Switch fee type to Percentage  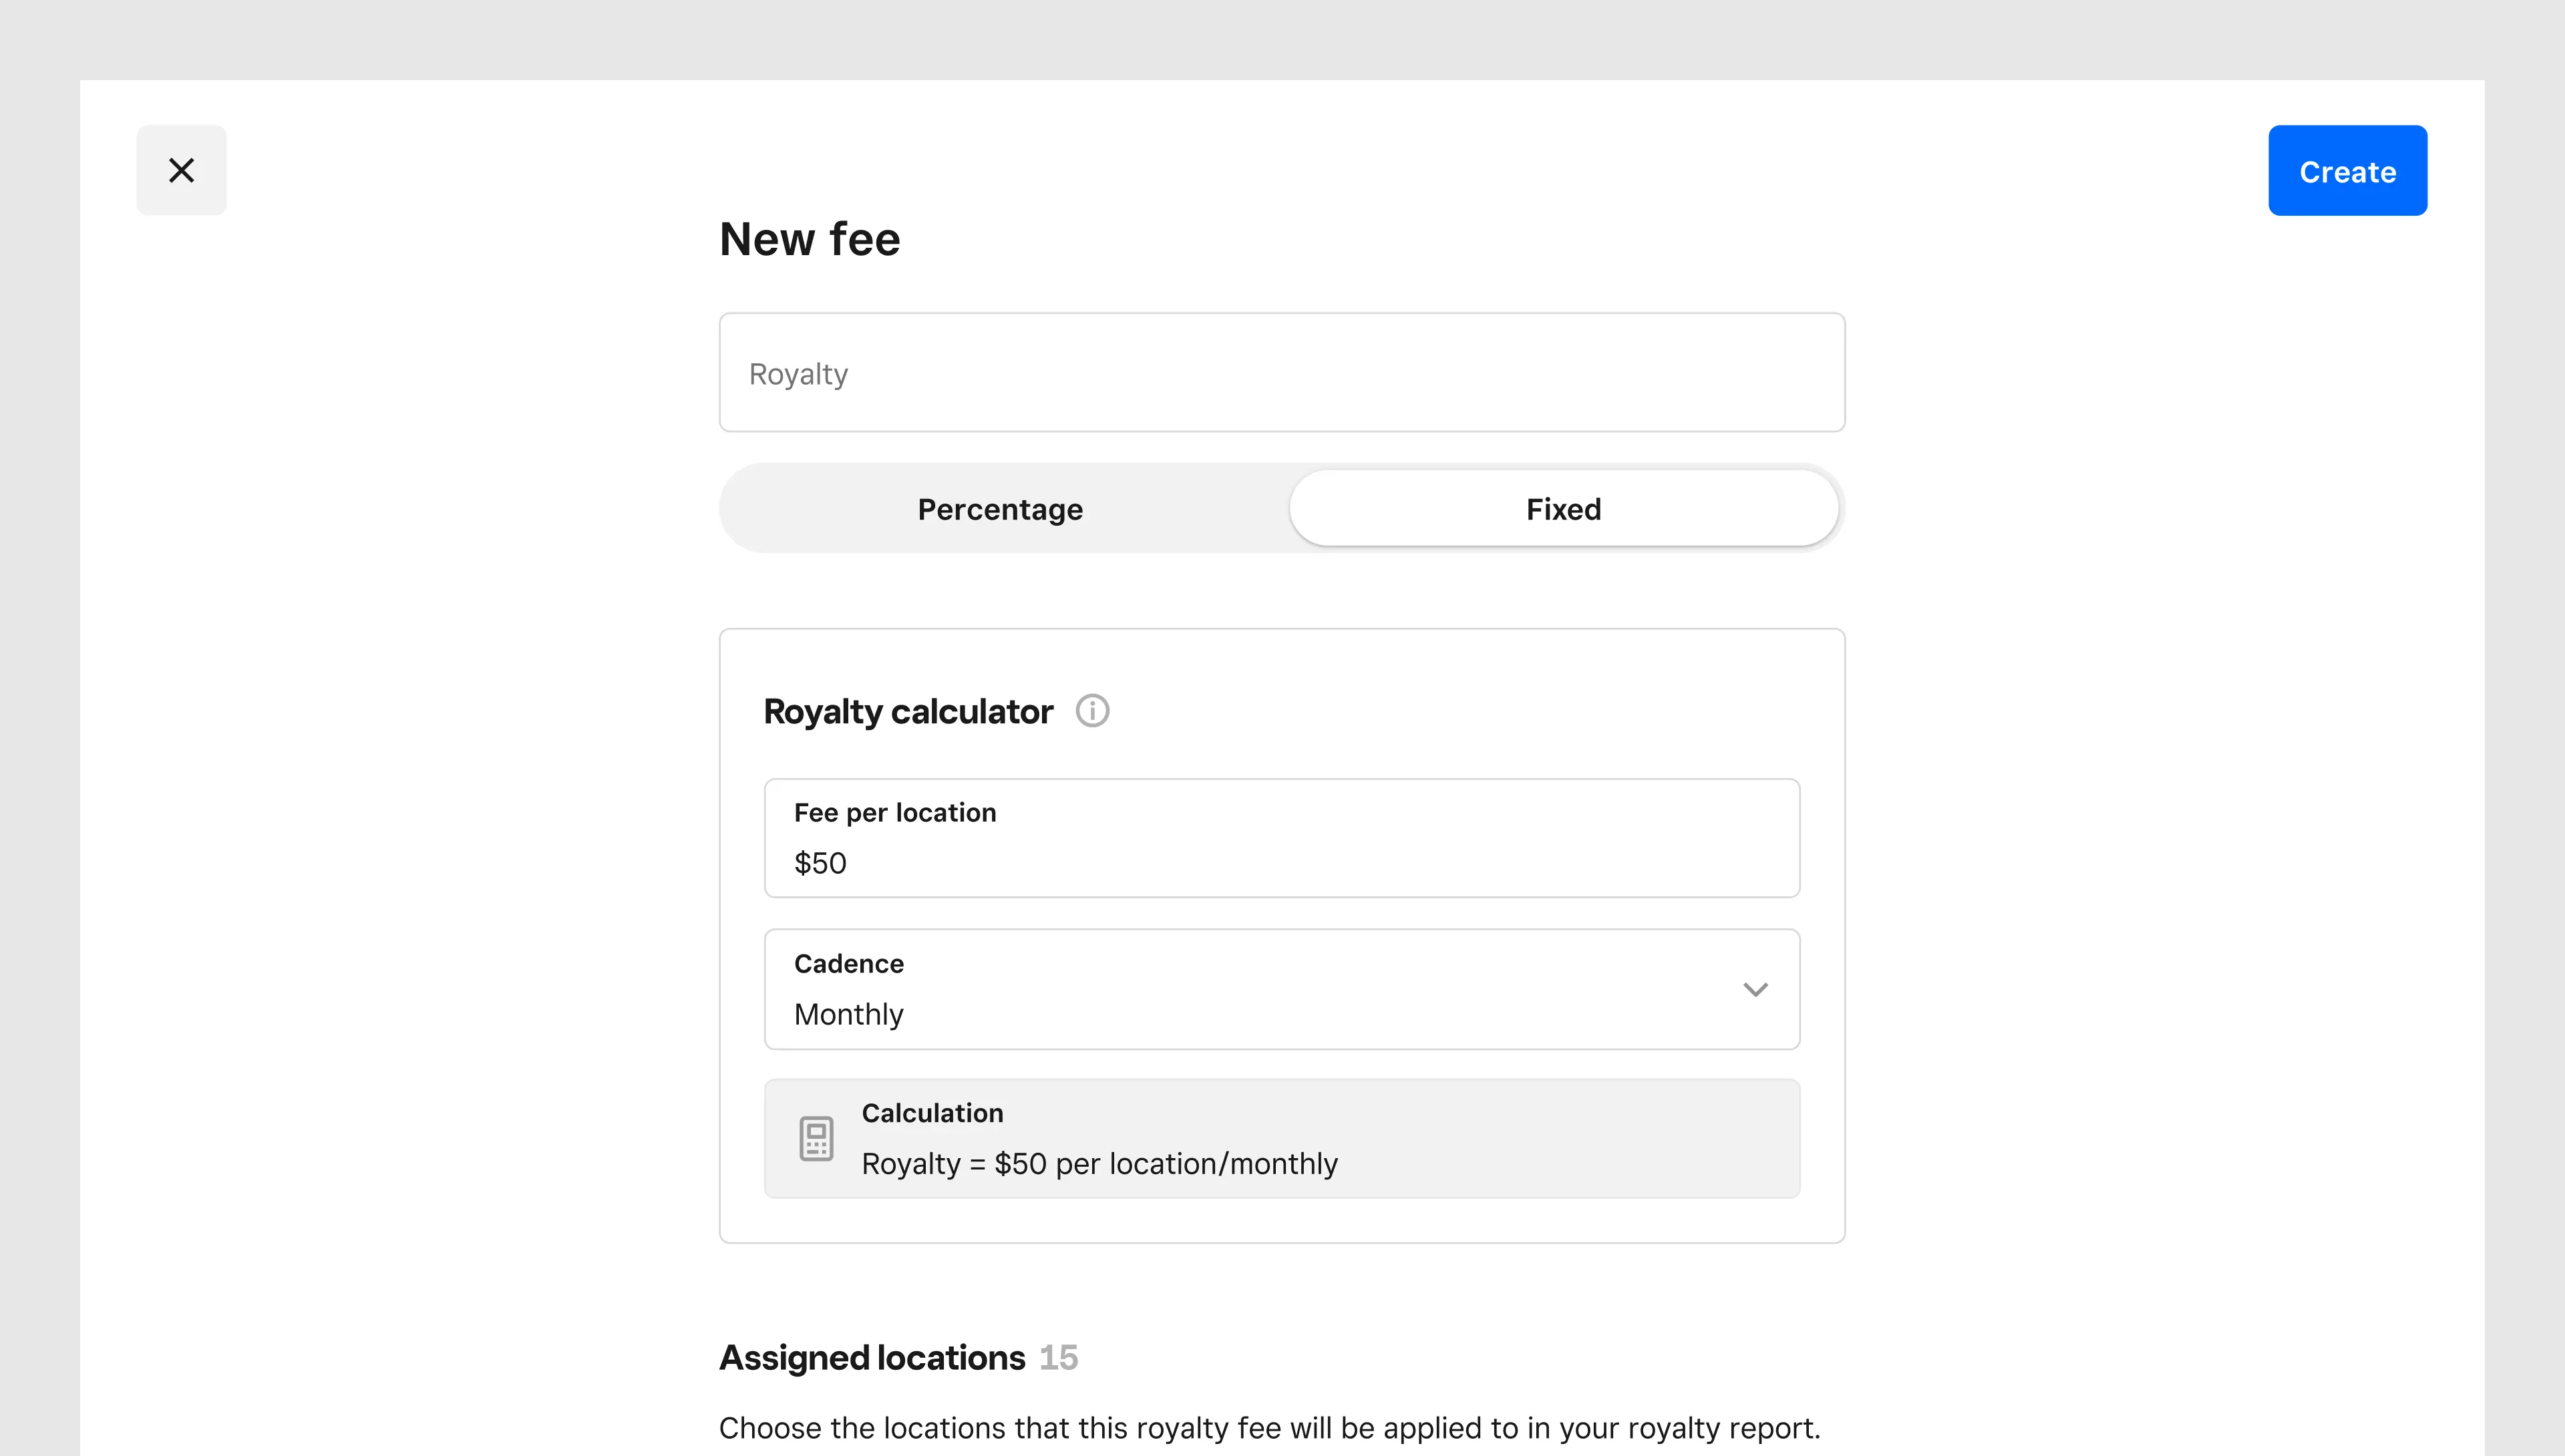[1000, 508]
